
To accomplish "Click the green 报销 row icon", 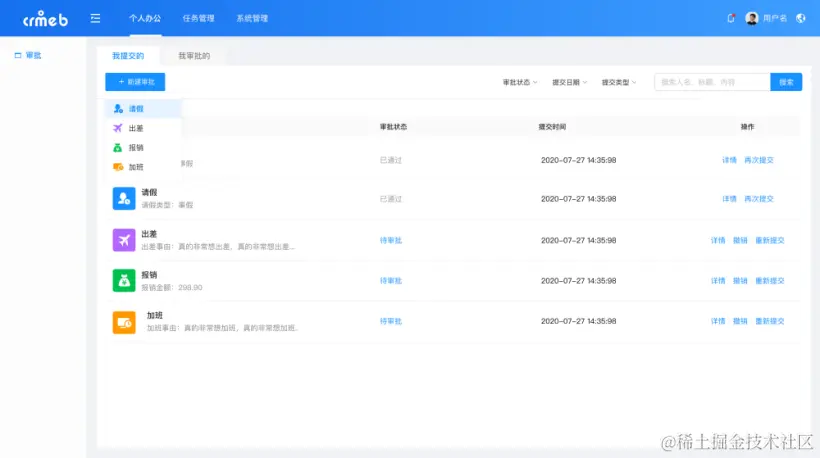I will (x=124, y=281).
